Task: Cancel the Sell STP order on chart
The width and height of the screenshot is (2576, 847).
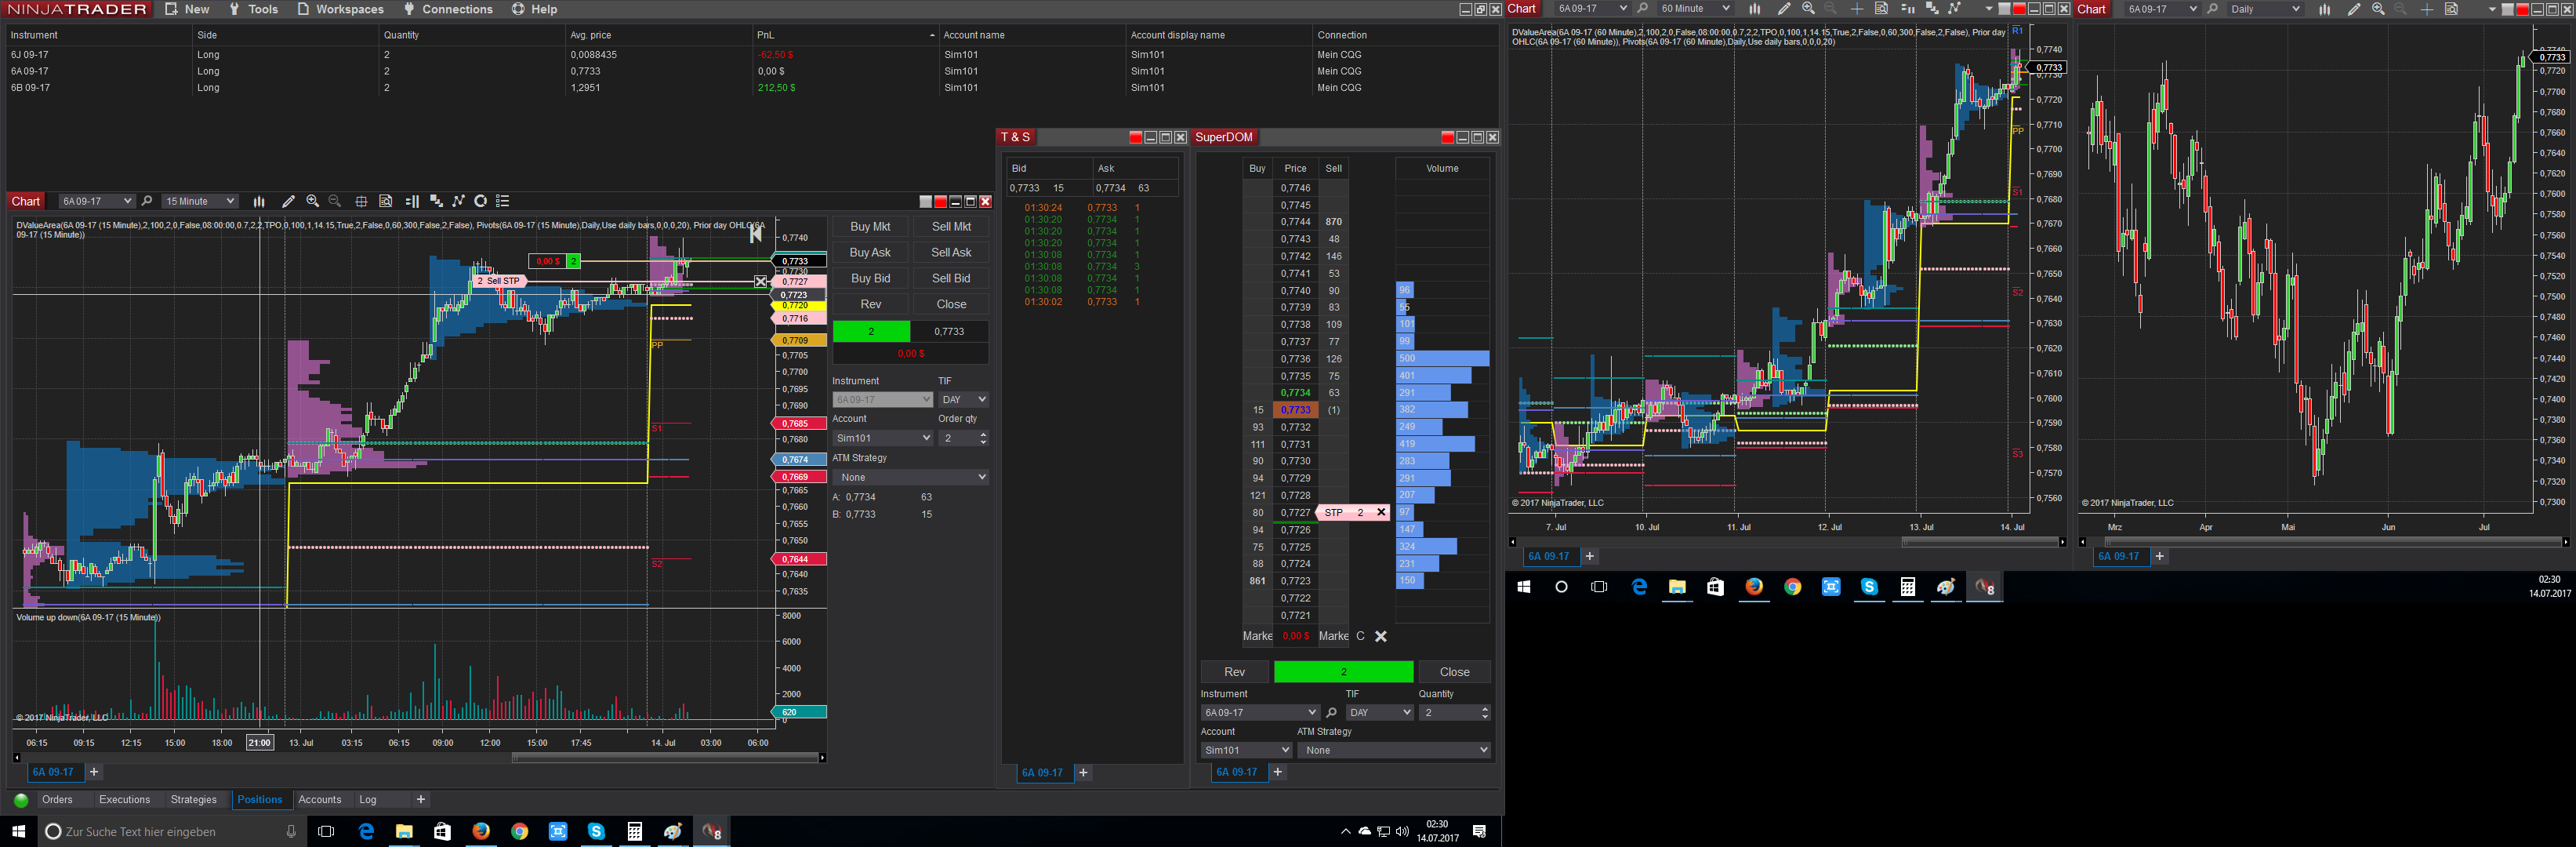Action: (760, 282)
